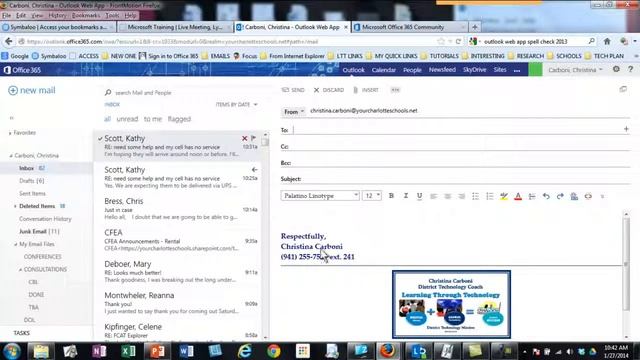640x360 pixels.
Task: Undo the last edit in message
Action: pos(546,196)
